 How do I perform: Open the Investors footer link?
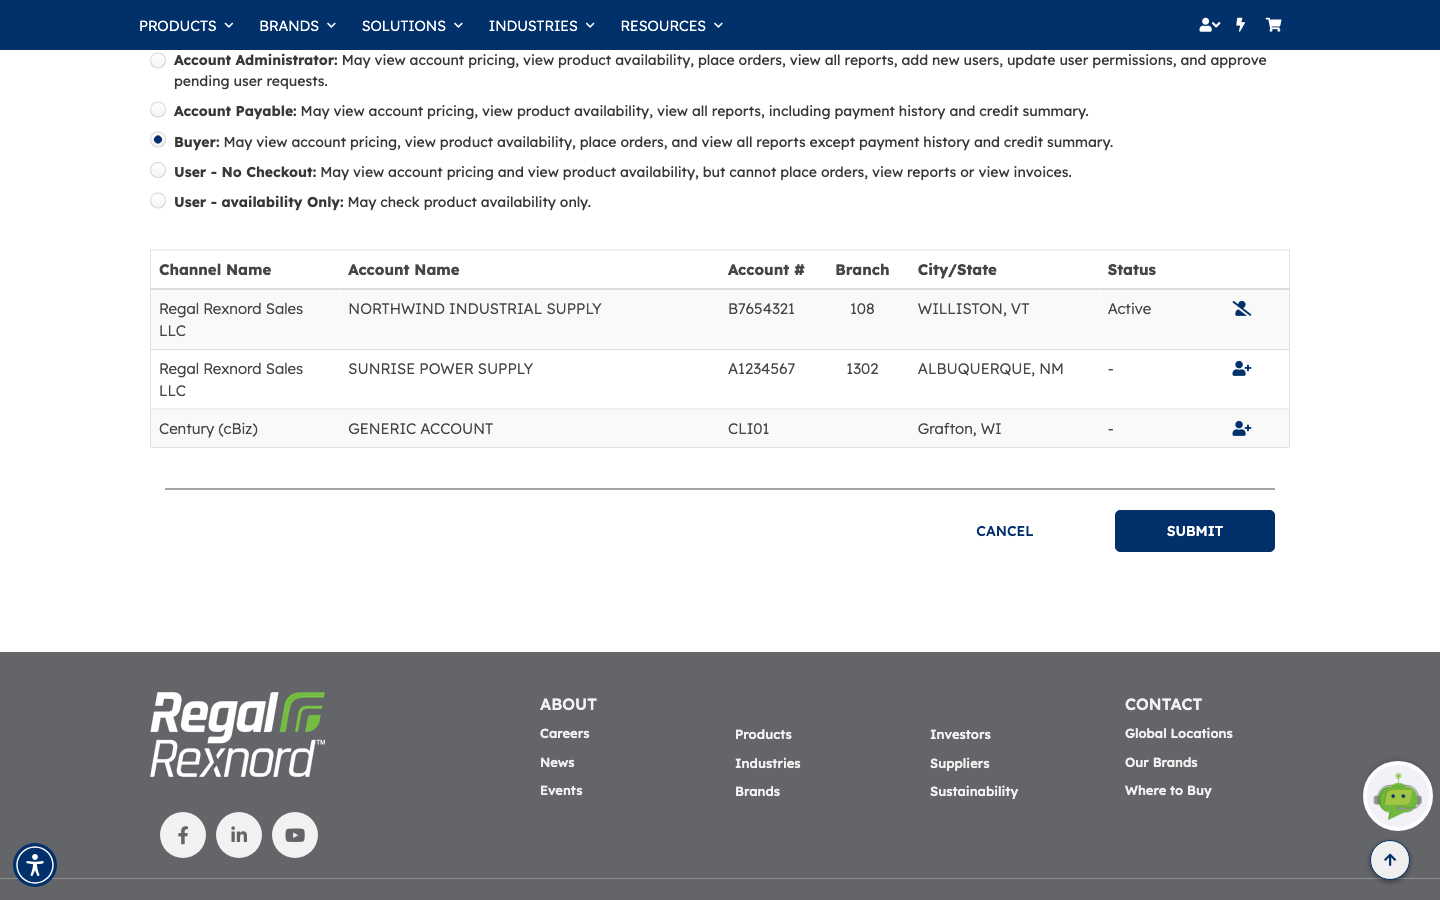960,734
